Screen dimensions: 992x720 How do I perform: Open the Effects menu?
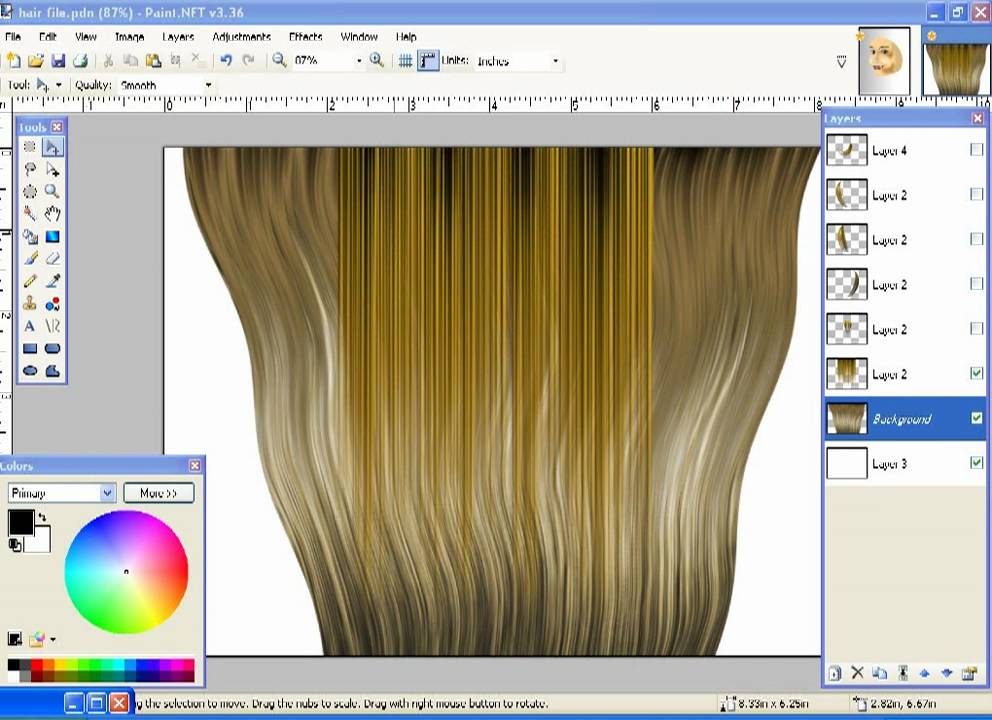click(306, 37)
